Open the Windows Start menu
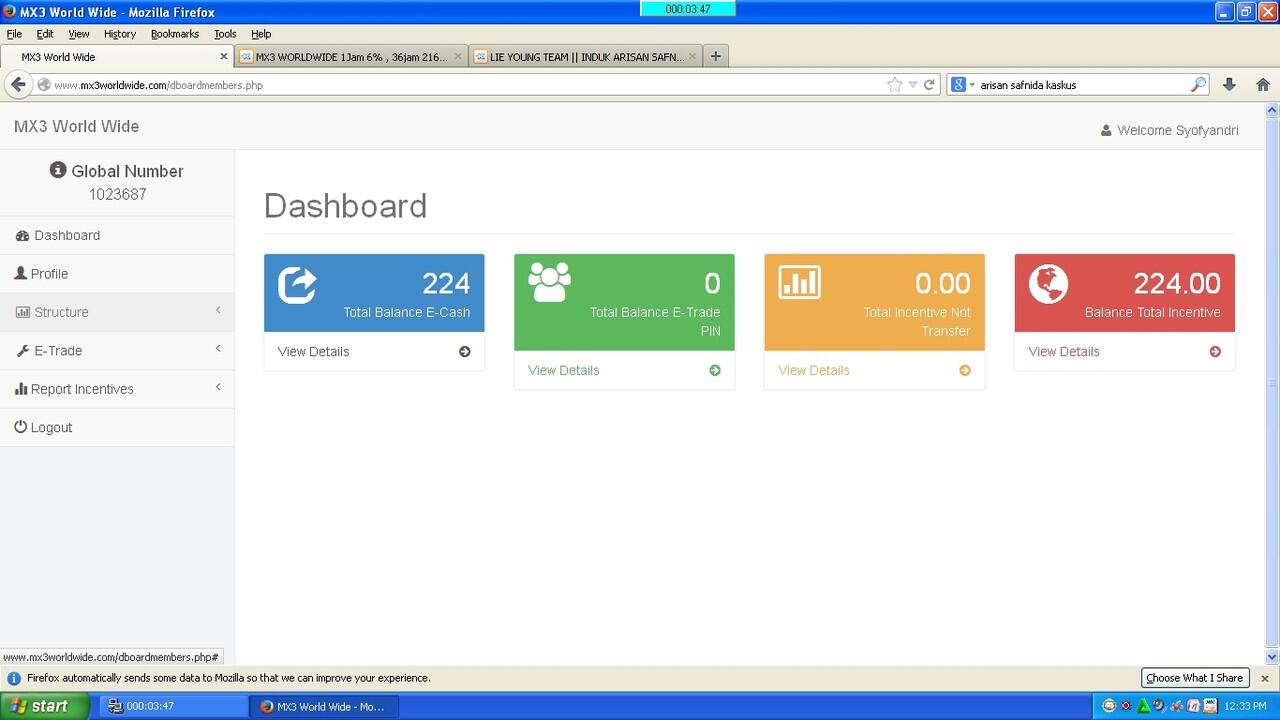Image resolution: width=1280 pixels, height=720 pixels. pos(45,706)
